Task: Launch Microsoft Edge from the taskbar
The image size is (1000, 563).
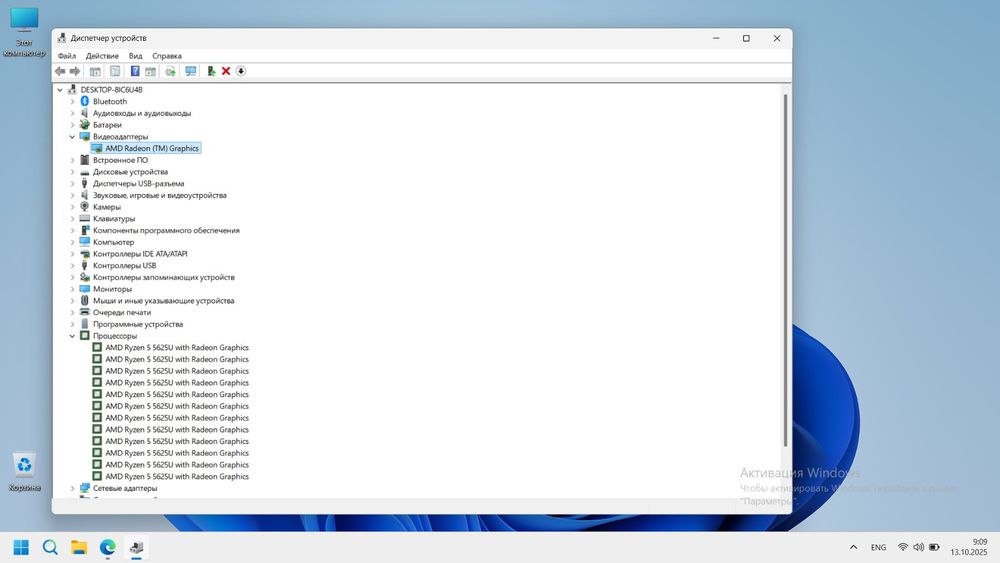Action: click(108, 548)
